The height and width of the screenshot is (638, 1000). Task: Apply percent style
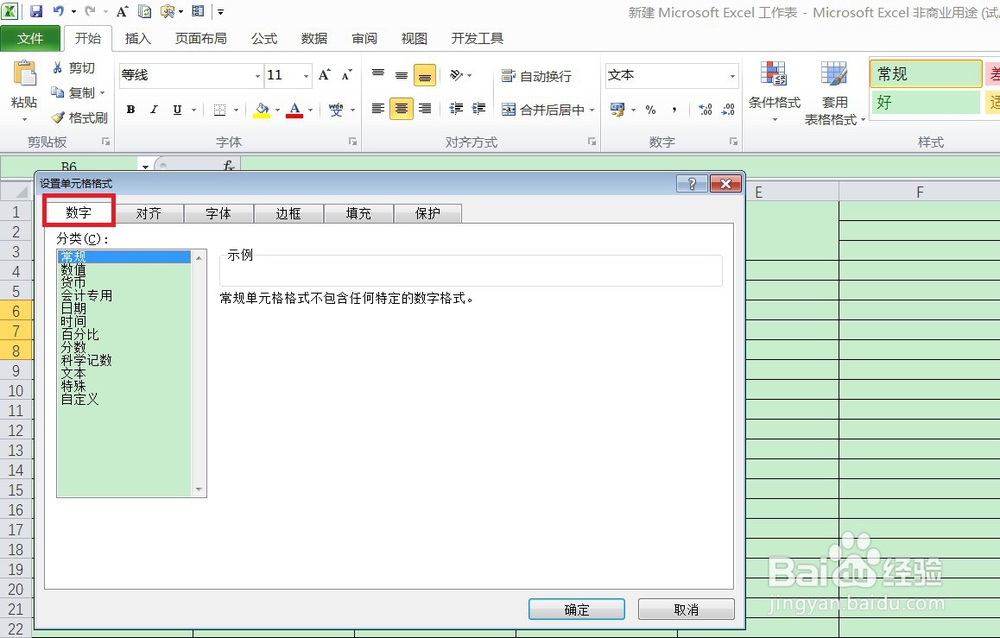click(651, 110)
